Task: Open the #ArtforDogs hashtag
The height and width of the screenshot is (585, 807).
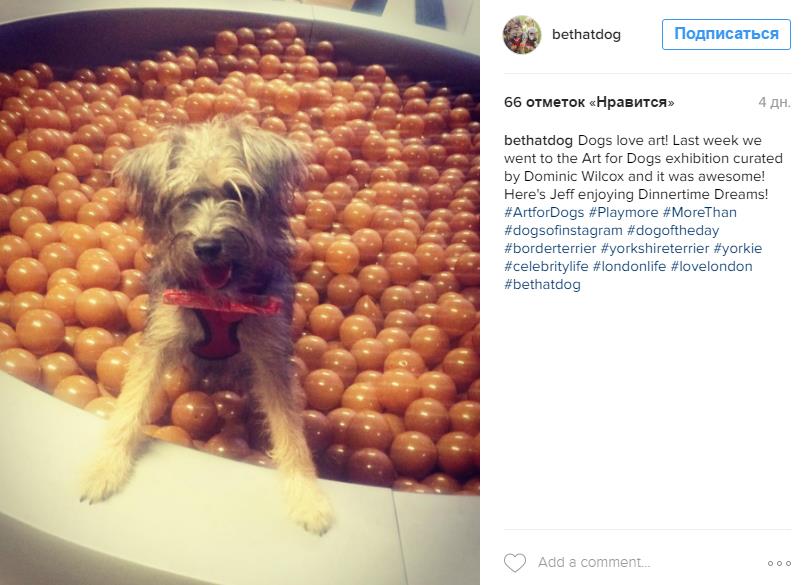Action: coord(544,212)
